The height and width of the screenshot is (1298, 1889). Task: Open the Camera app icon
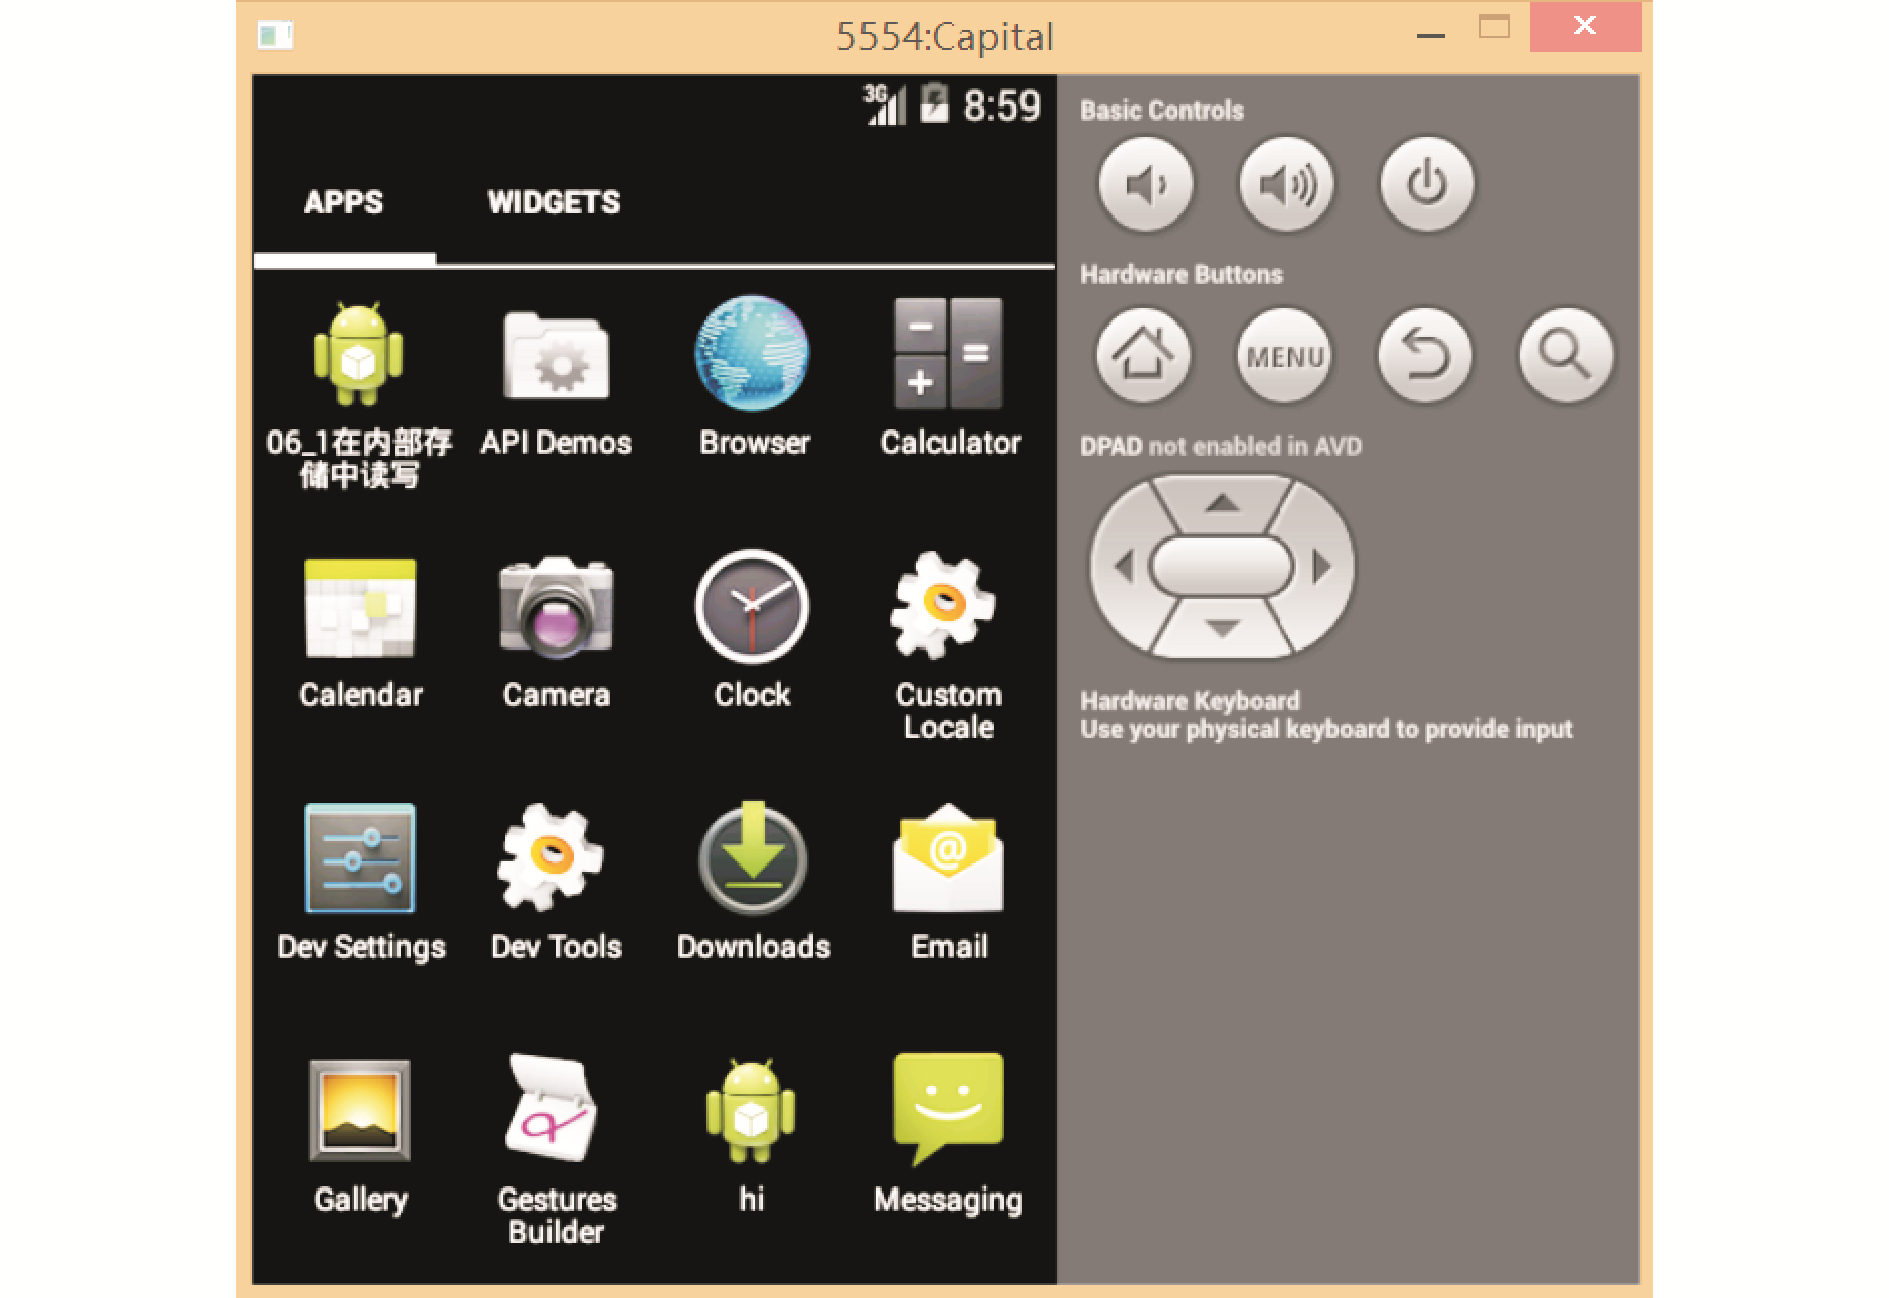[556, 607]
